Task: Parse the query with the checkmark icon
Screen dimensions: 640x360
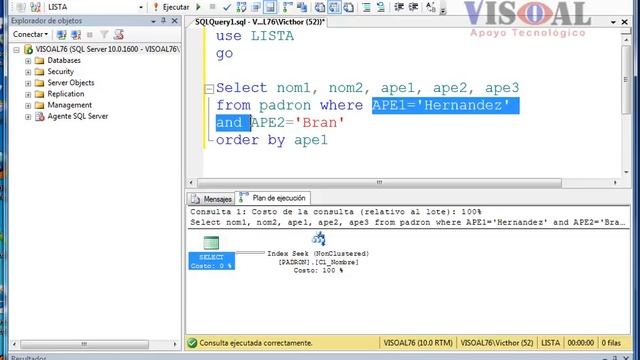Action: tap(227, 7)
